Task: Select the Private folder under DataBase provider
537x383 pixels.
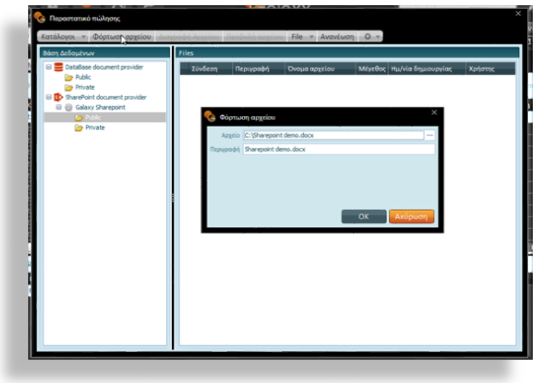Action: pyautogui.click(x=85, y=87)
